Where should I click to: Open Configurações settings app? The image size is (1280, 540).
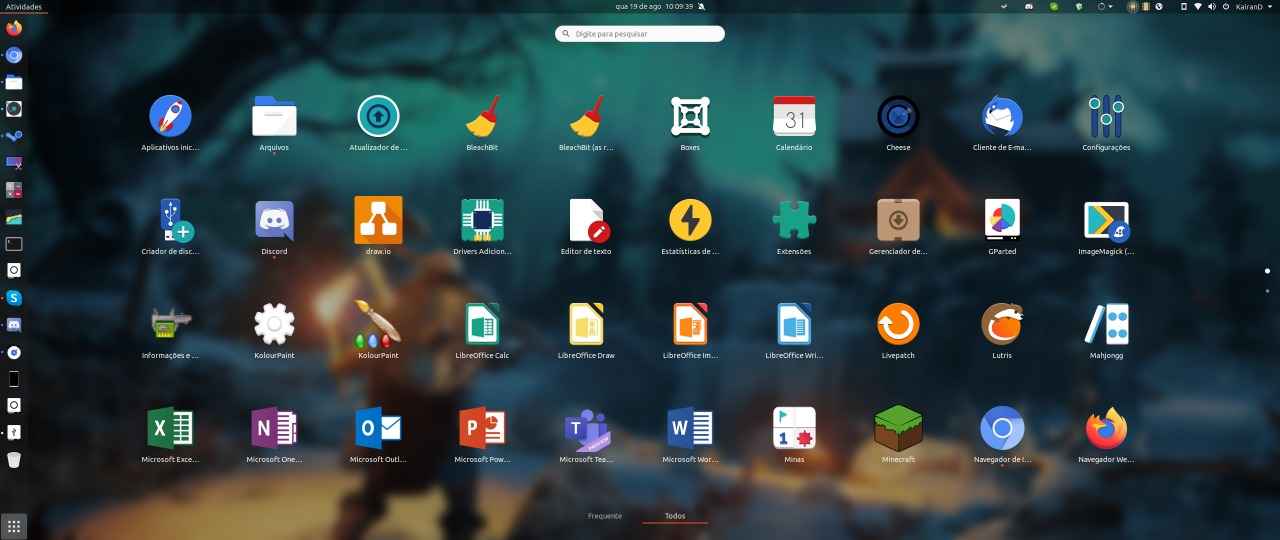(x=1106, y=116)
